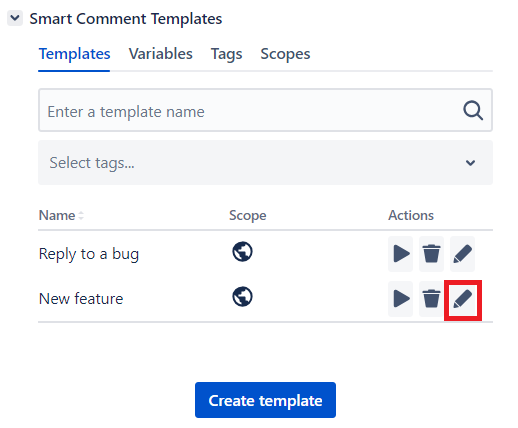Switch to the Tags tab
This screenshot has height=428, width=518.
[x=226, y=54]
